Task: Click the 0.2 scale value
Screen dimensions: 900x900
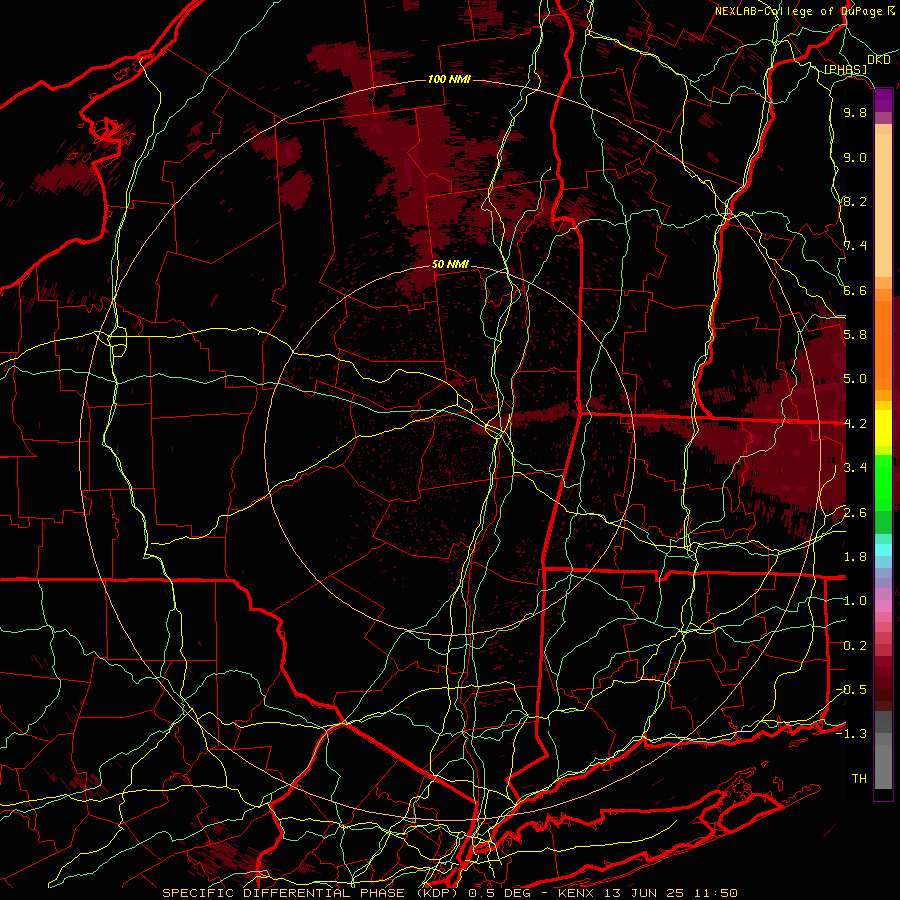Action: click(855, 646)
